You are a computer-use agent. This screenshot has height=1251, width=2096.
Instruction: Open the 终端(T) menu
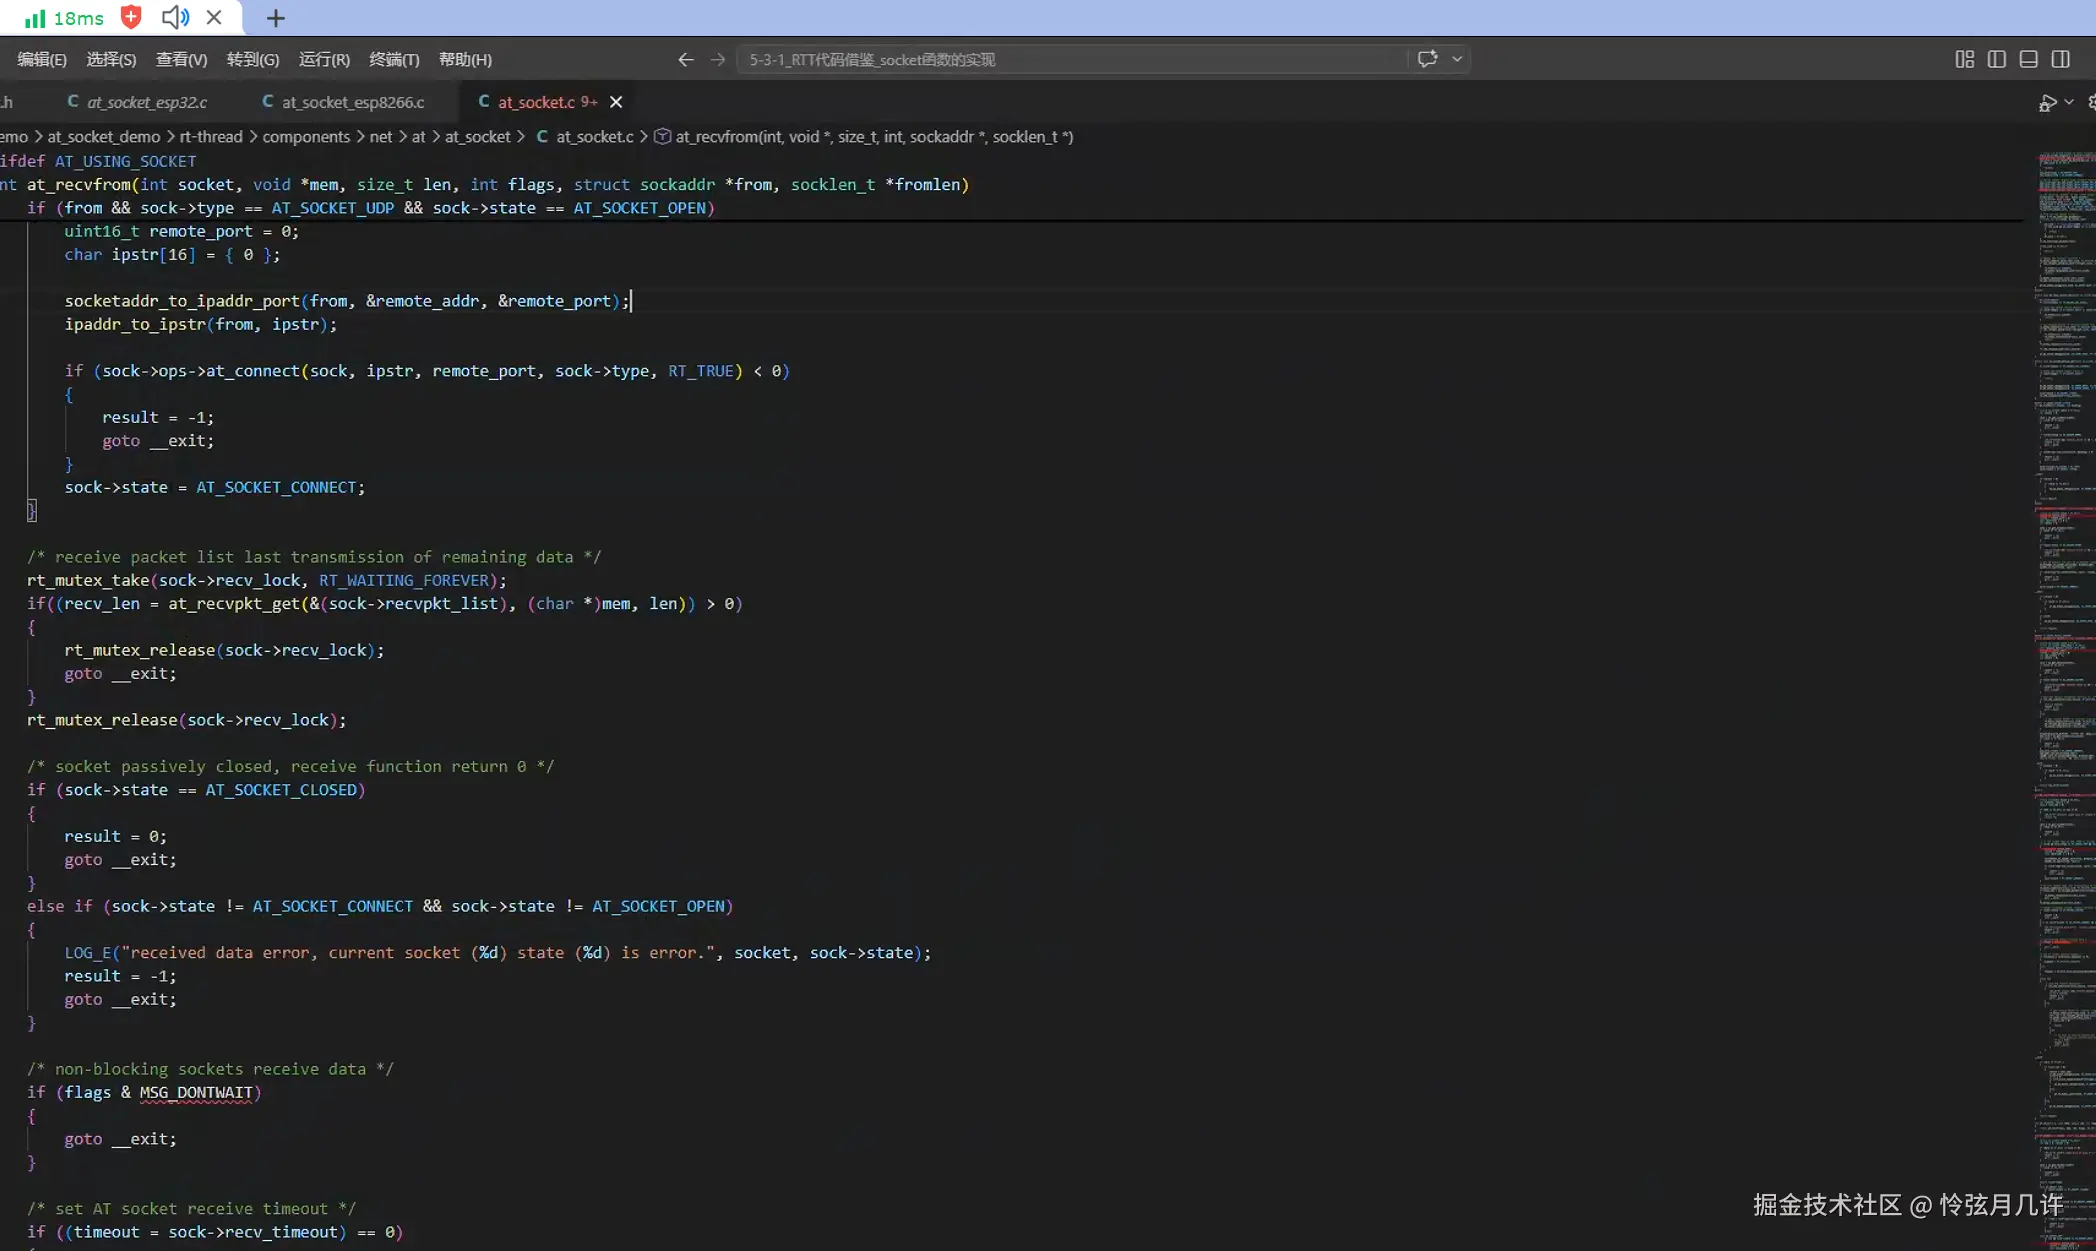[x=394, y=60]
